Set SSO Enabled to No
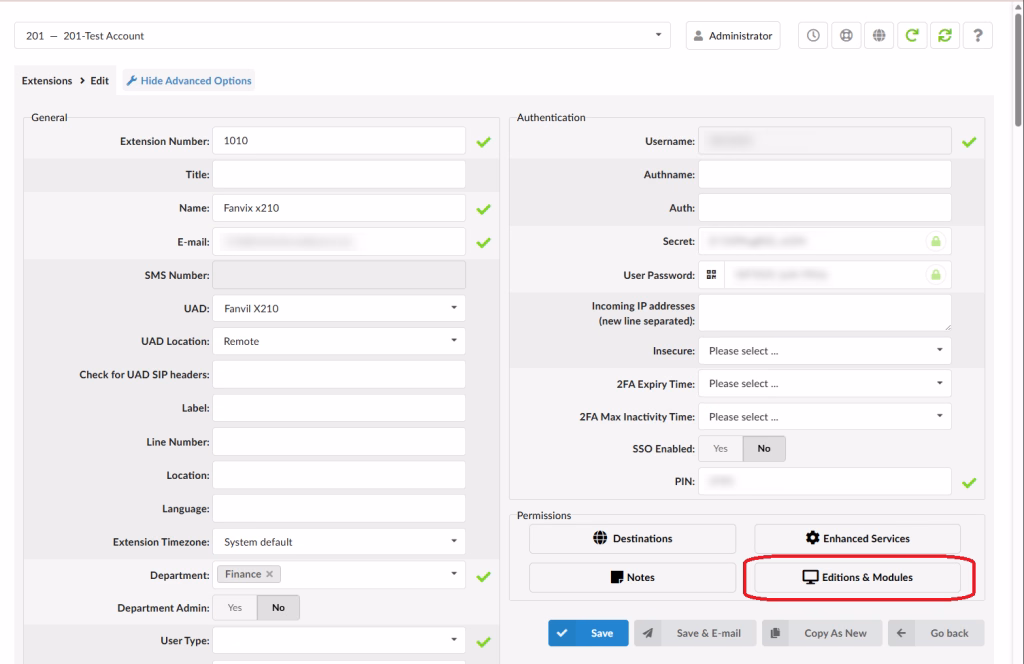 click(764, 449)
